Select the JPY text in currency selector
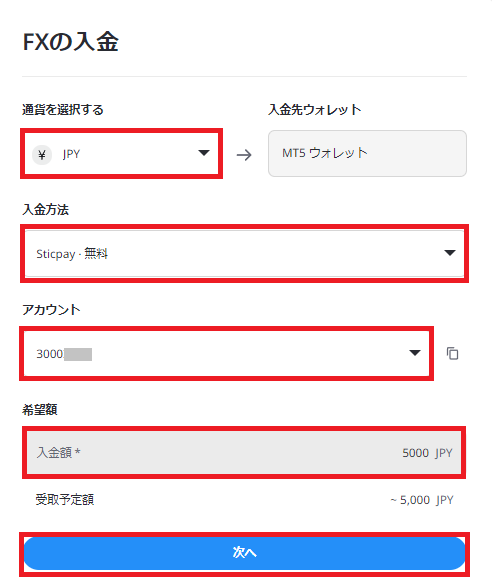Image resolution: width=492 pixels, height=587 pixels. (72, 154)
